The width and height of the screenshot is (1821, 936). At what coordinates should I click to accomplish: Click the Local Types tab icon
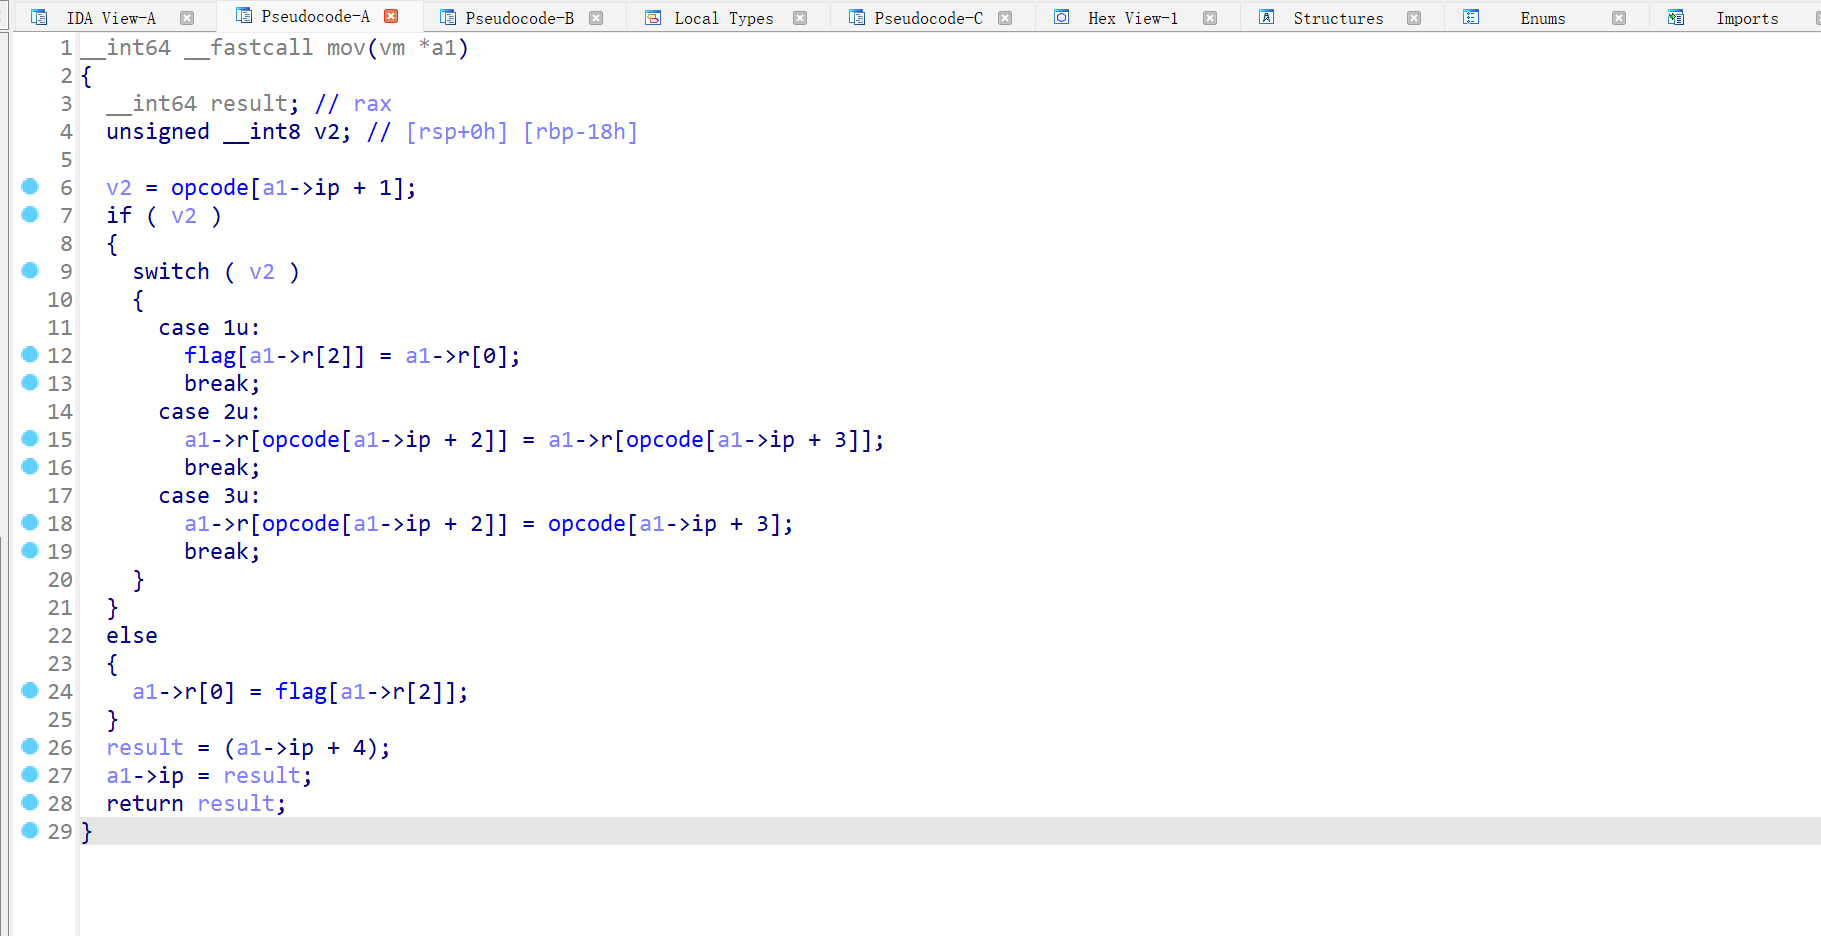[653, 17]
